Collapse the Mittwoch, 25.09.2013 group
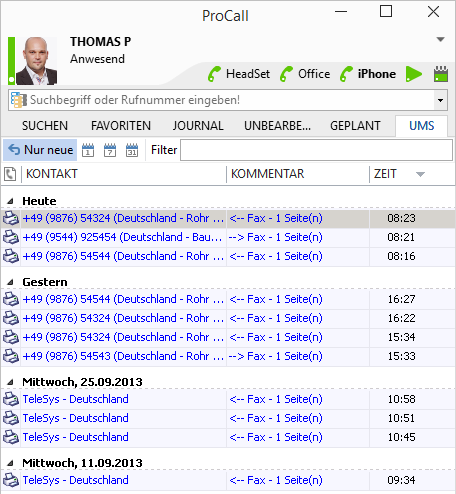This screenshot has height=494, width=456. click(x=10, y=382)
